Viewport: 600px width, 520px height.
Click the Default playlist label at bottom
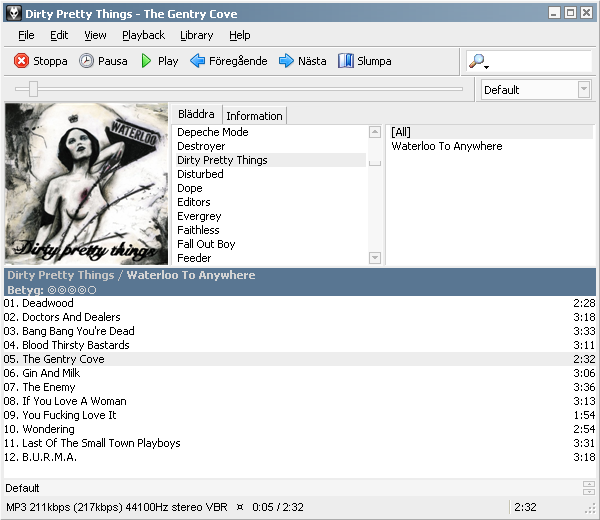(x=22, y=488)
